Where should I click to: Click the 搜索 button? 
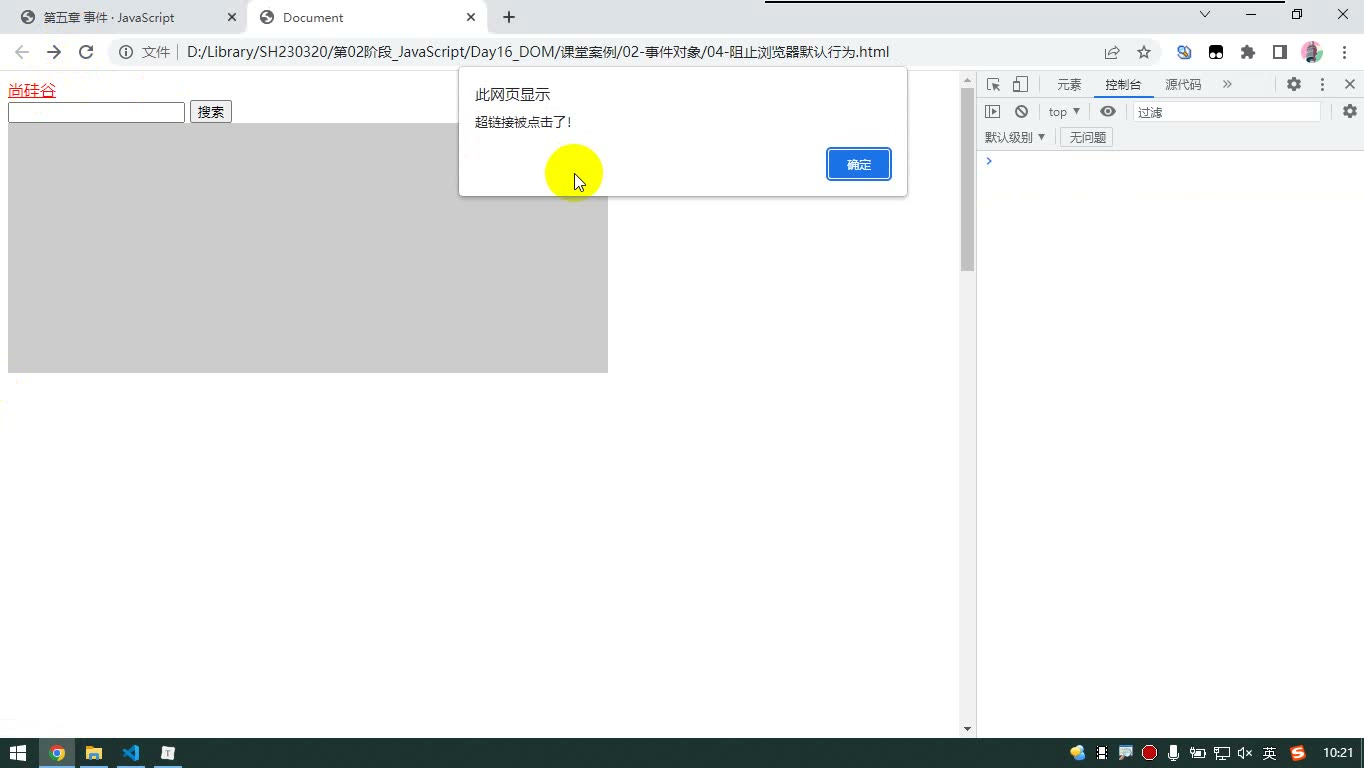tap(211, 112)
